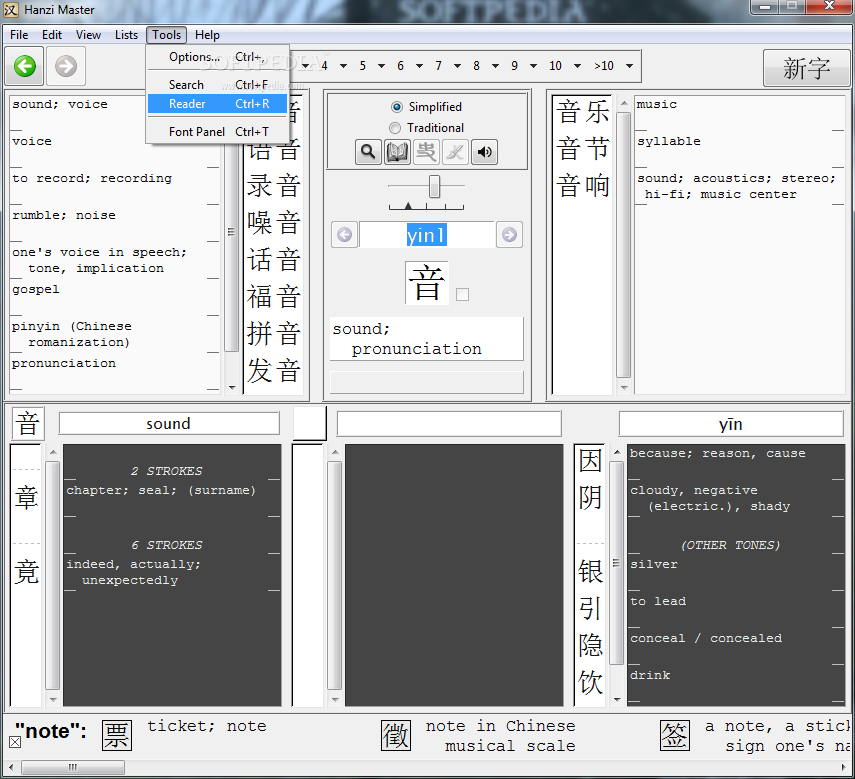Click the left arrow beside yin1 field

point(345,235)
